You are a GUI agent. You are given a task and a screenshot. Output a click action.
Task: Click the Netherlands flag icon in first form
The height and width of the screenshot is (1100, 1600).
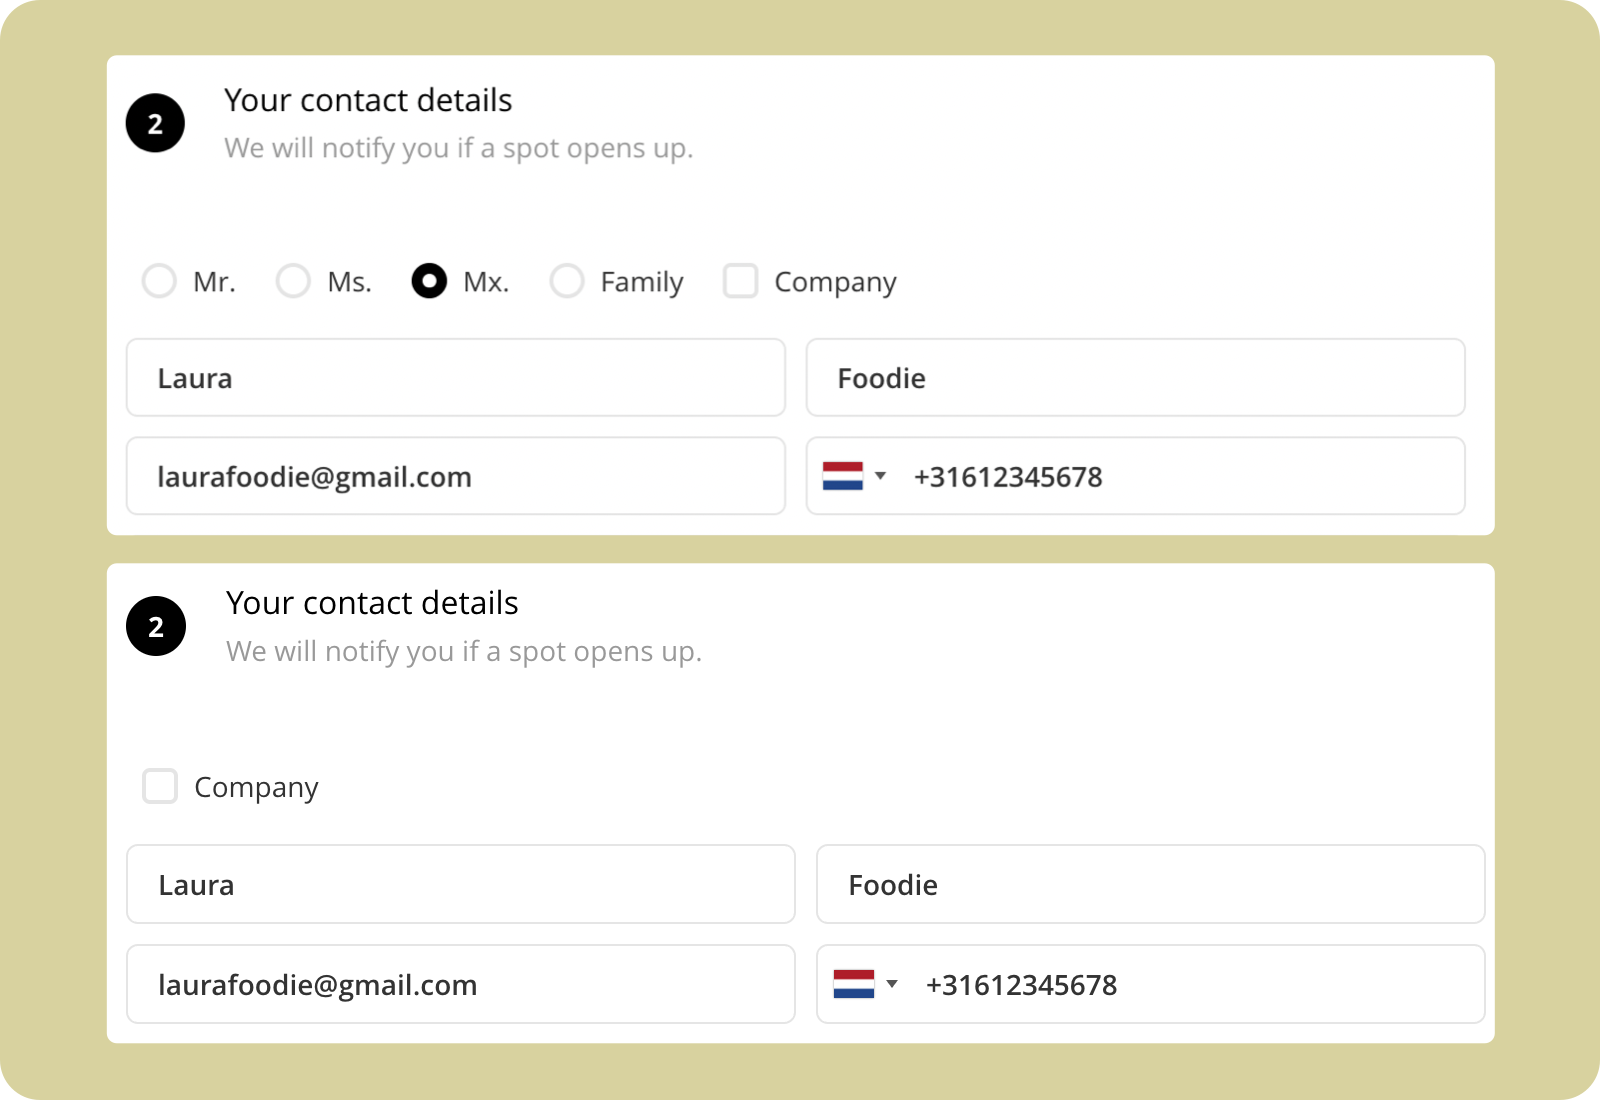(x=843, y=476)
